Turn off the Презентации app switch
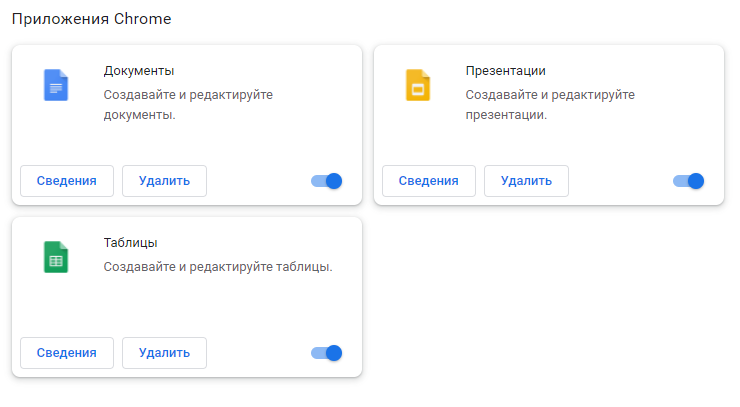Viewport: 740px width, 407px height. pos(689,181)
